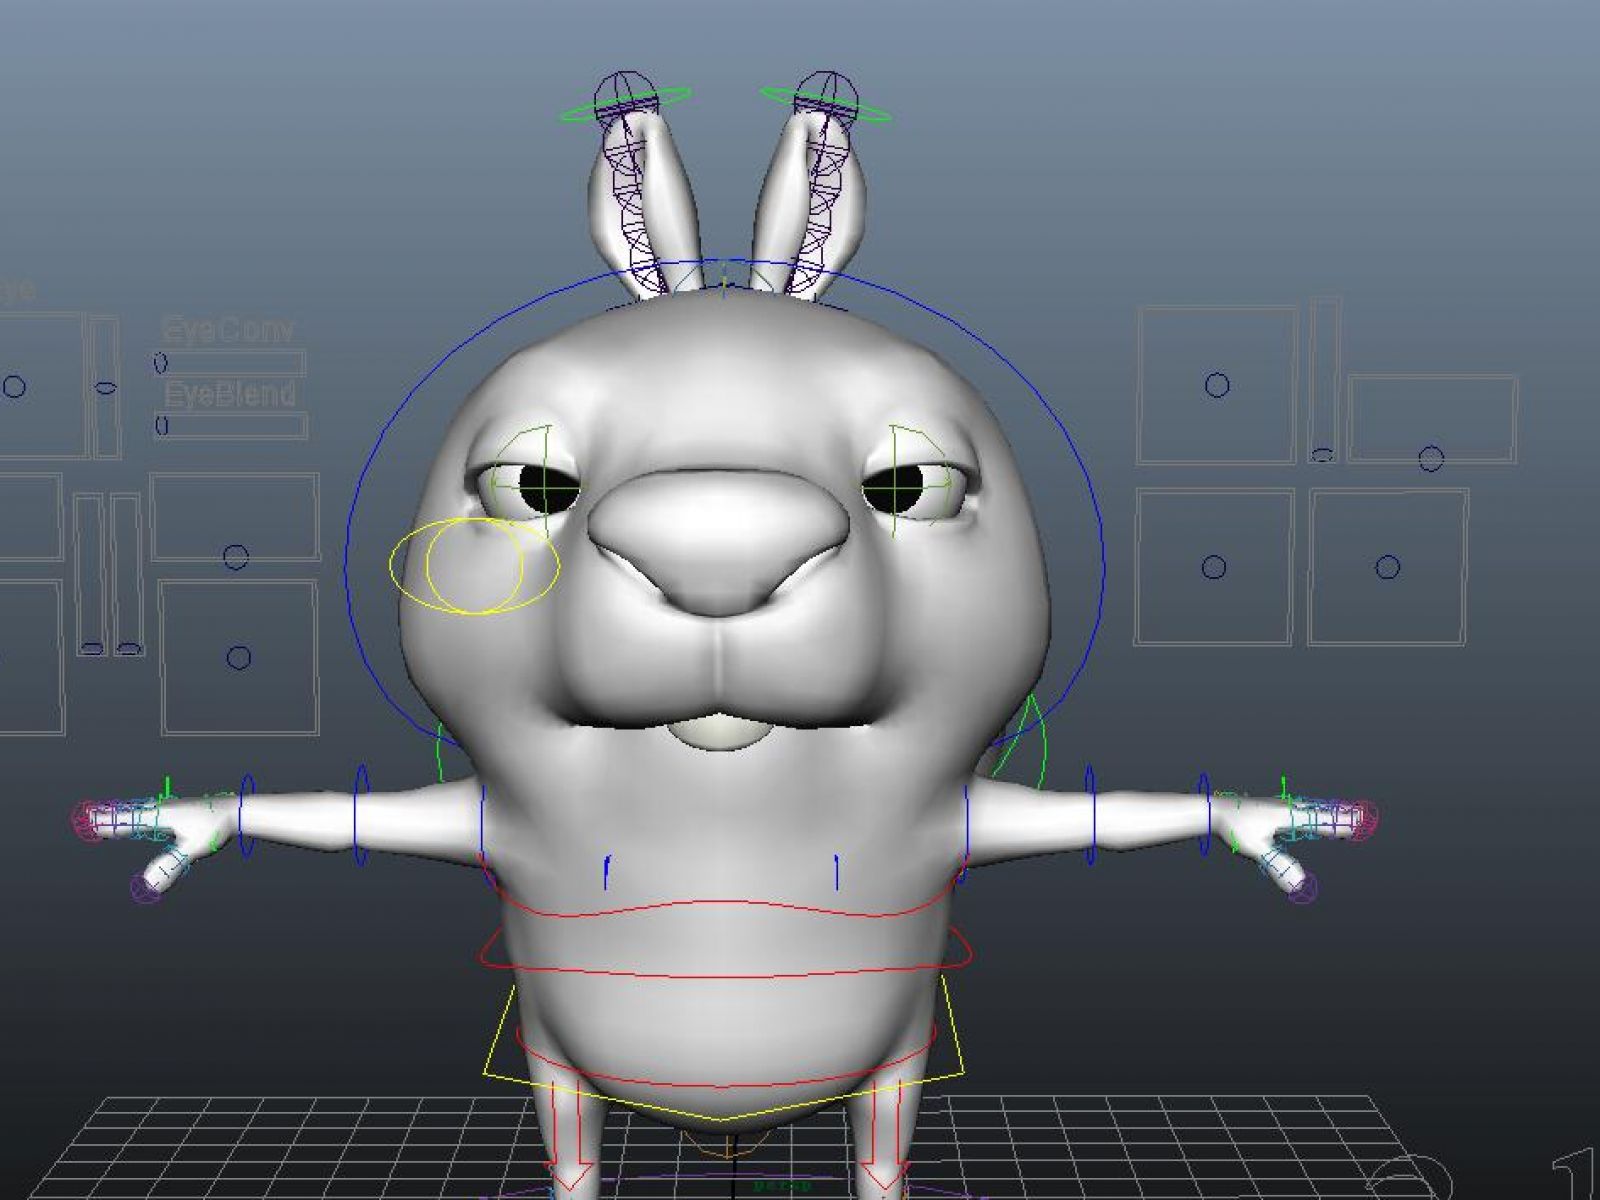Select circle handle in lowest box under EyeBlend
1600x1200 pixels.
[238, 657]
